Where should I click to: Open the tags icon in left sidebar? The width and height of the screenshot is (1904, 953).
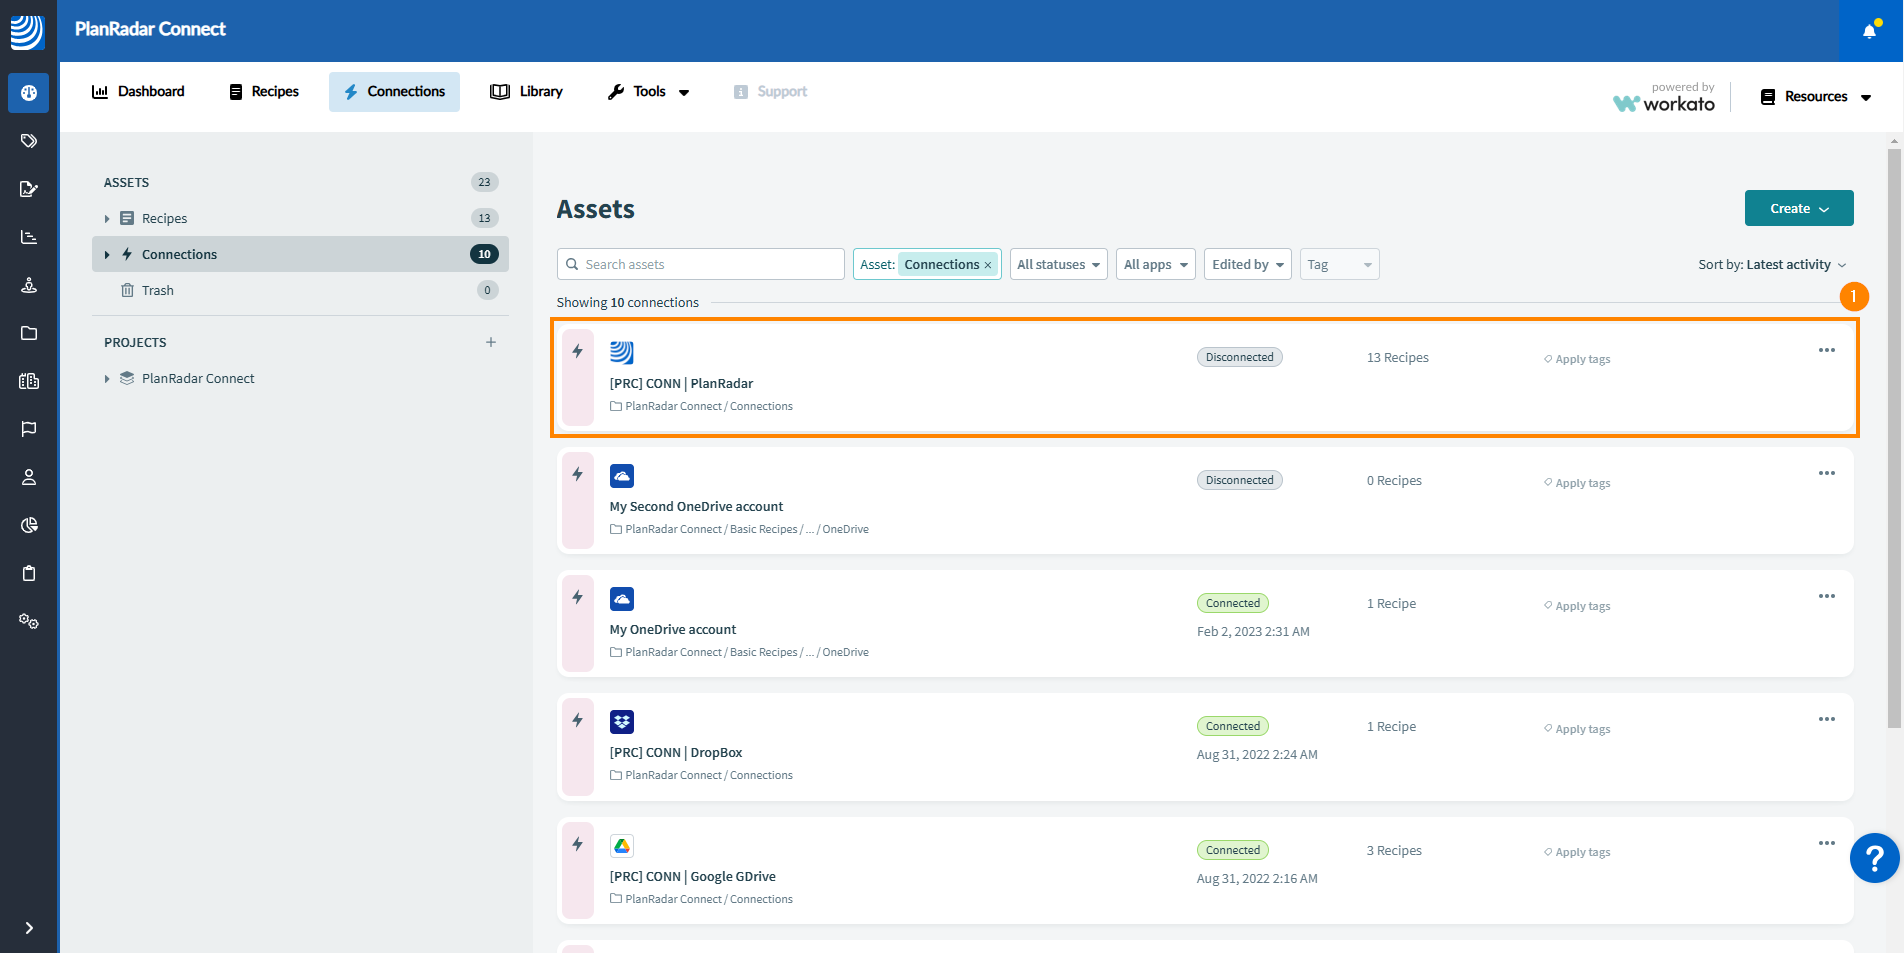click(29, 141)
